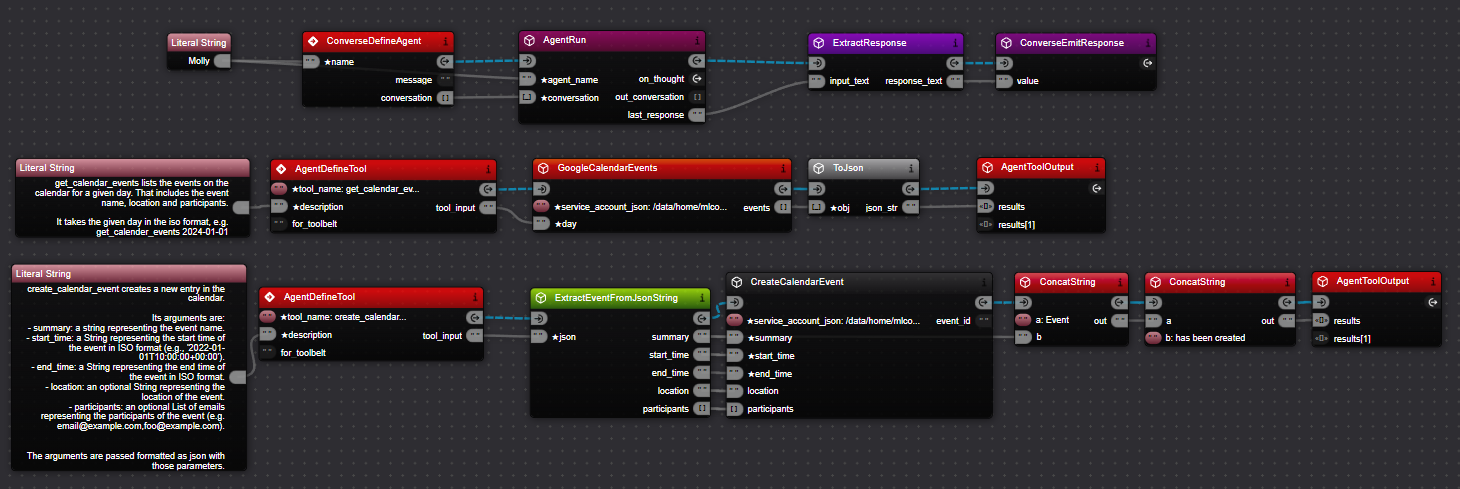Select the for_toolbelt port on get_calendar_events tool
1460x489 pixels.
coord(279,224)
